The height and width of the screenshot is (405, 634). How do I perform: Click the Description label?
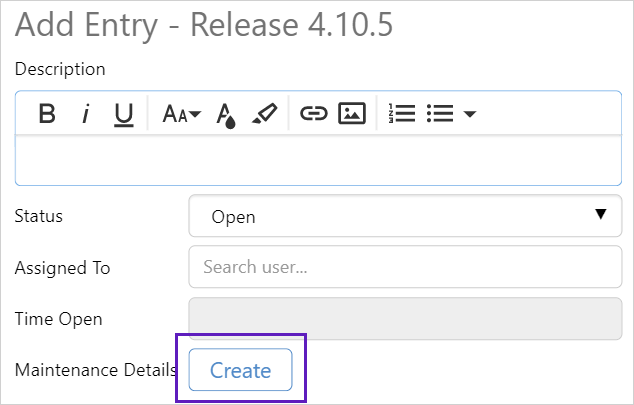(x=60, y=69)
